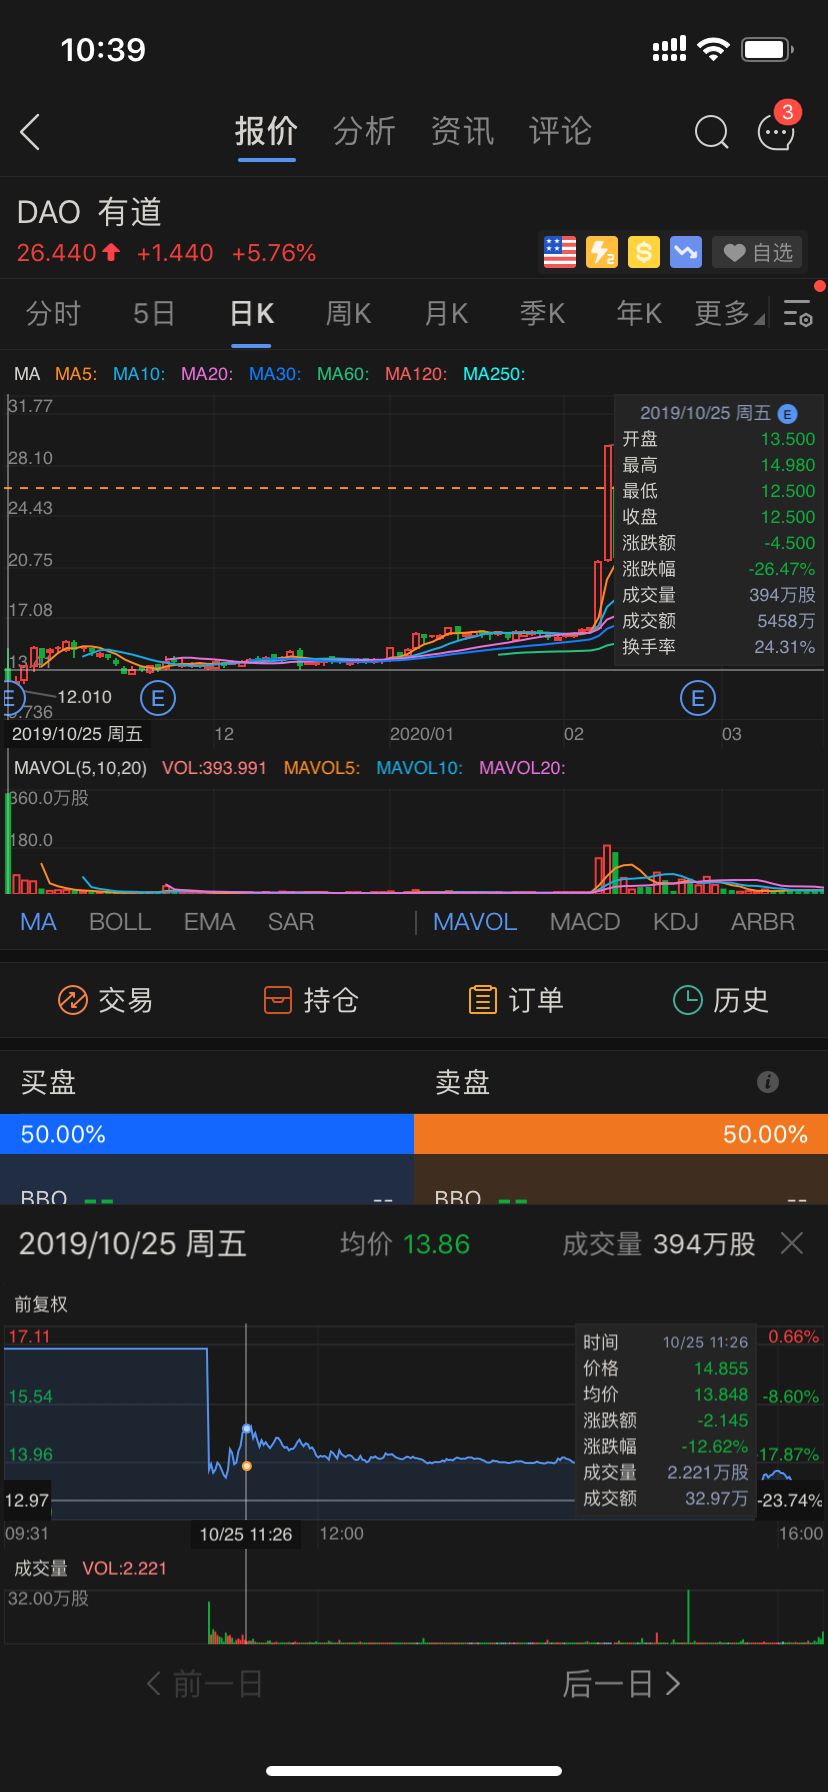Switch to the 评论 tab

tap(560, 131)
